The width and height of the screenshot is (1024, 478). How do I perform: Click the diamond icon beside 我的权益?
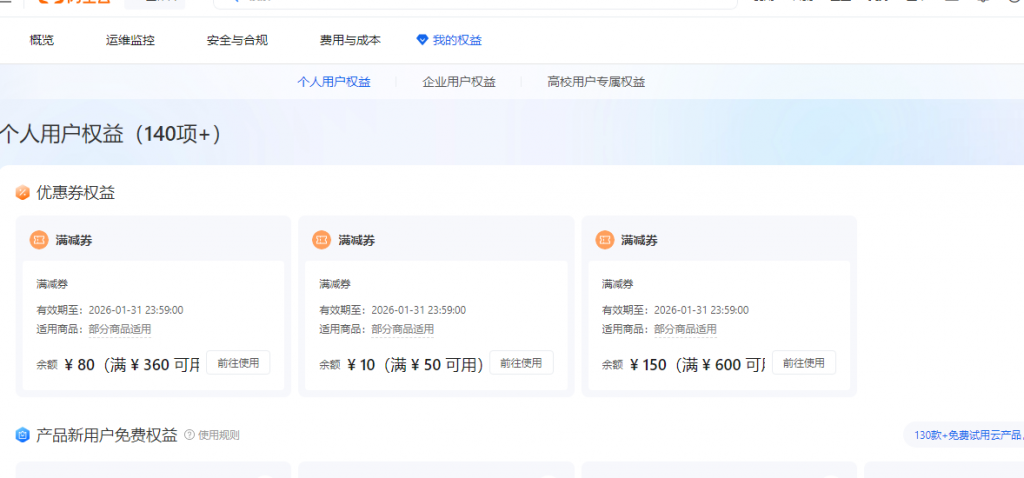422,40
